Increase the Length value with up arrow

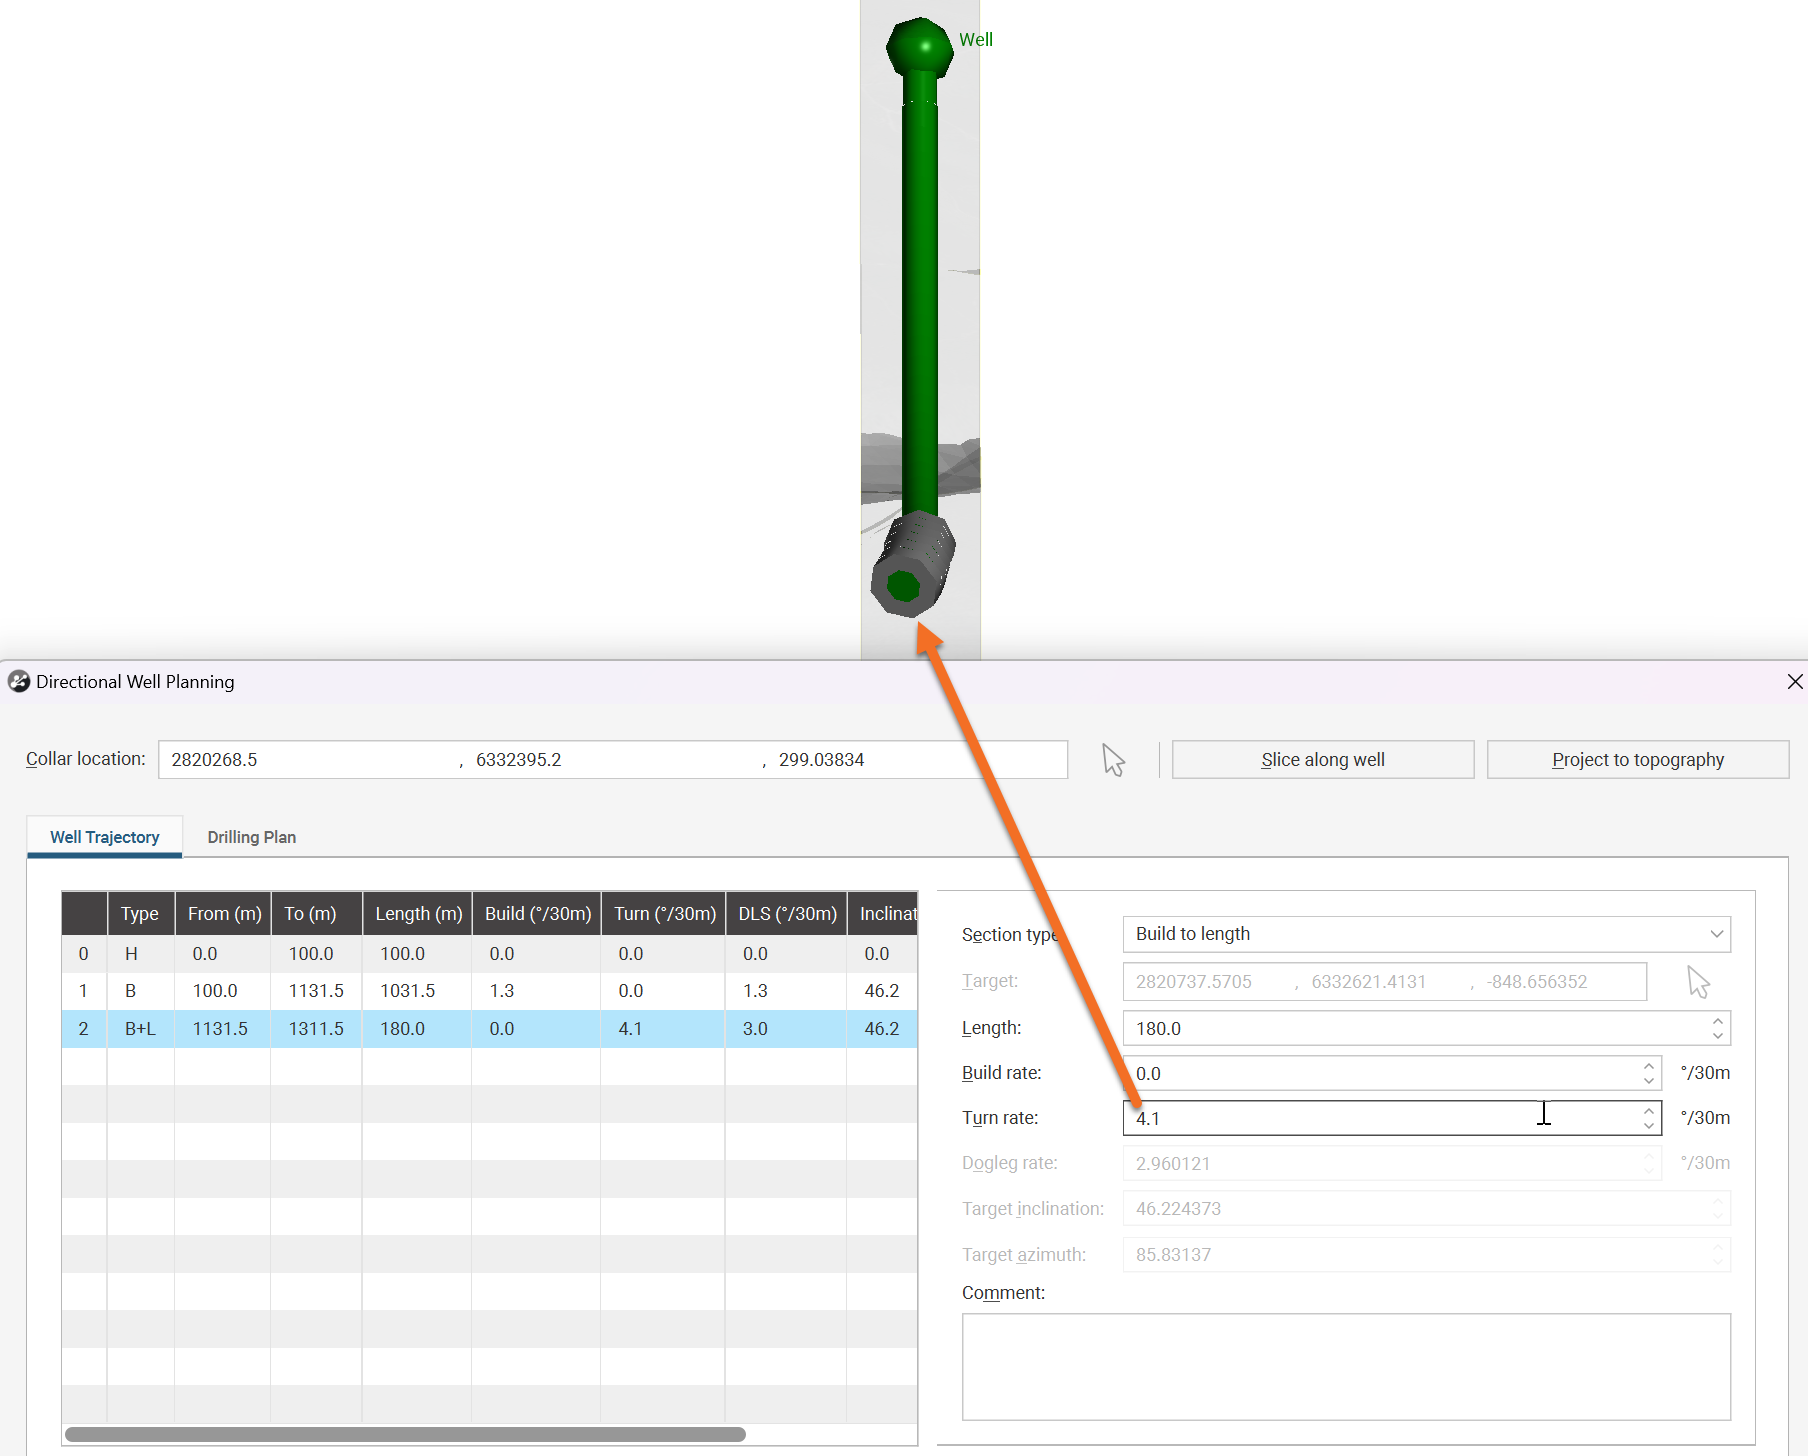[x=1717, y=1021]
